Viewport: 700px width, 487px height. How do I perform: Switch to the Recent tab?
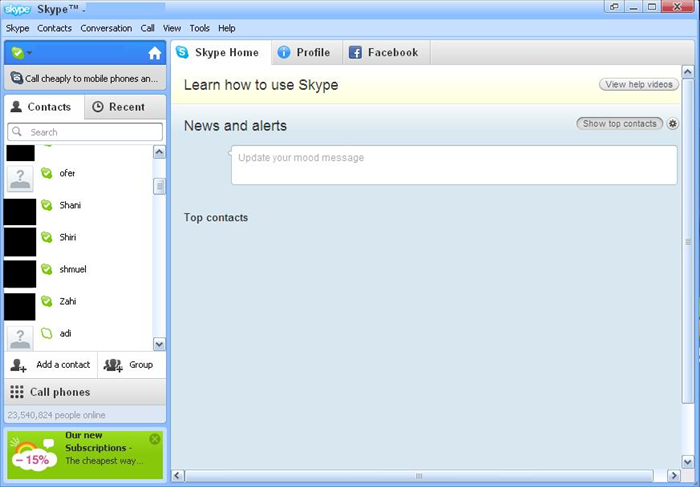coord(125,107)
